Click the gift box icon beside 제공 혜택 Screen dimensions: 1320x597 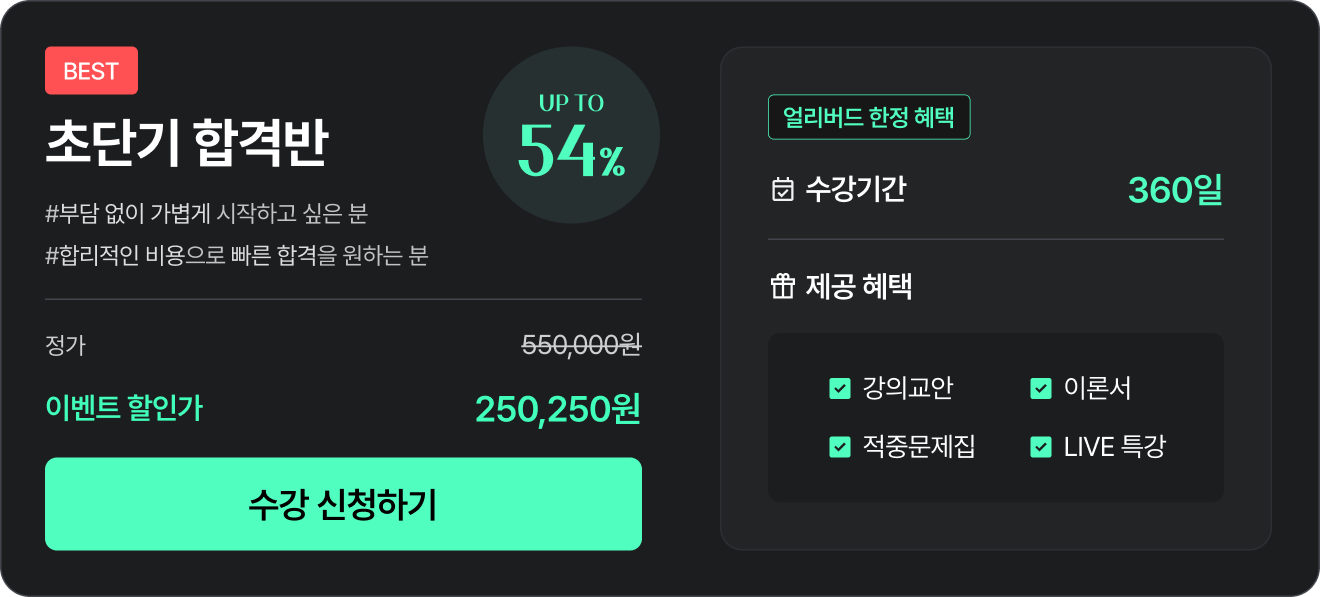pos(782,288)
